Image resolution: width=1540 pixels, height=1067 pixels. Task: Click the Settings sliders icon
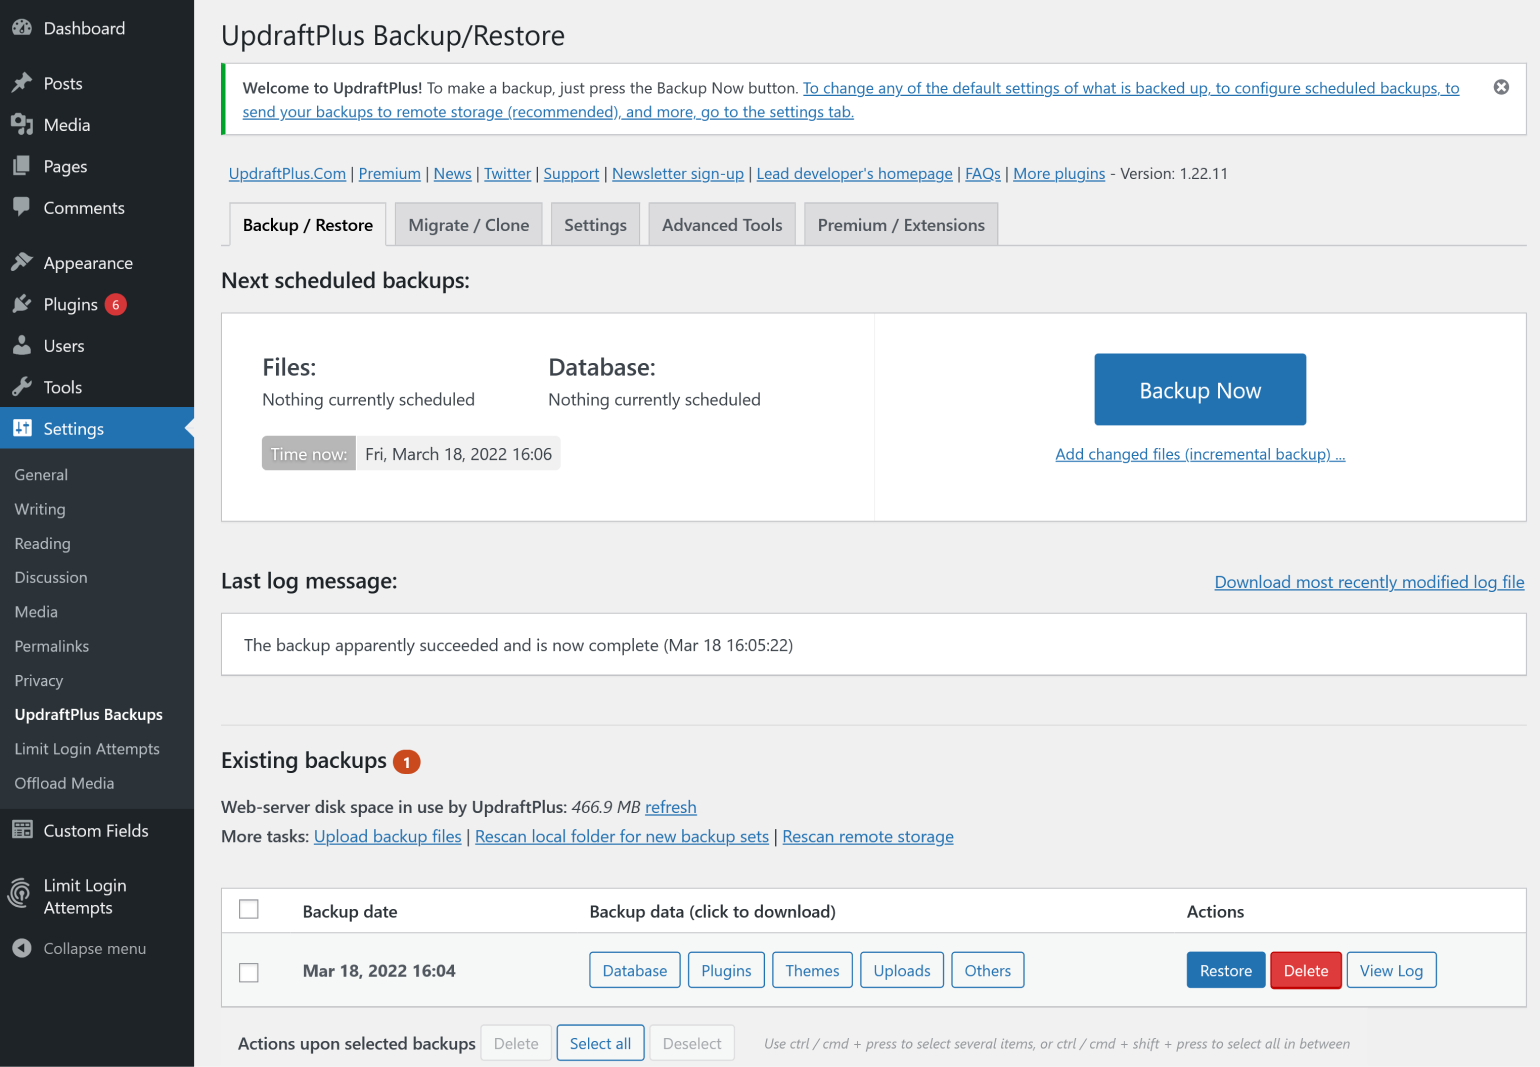pos(22,428)
